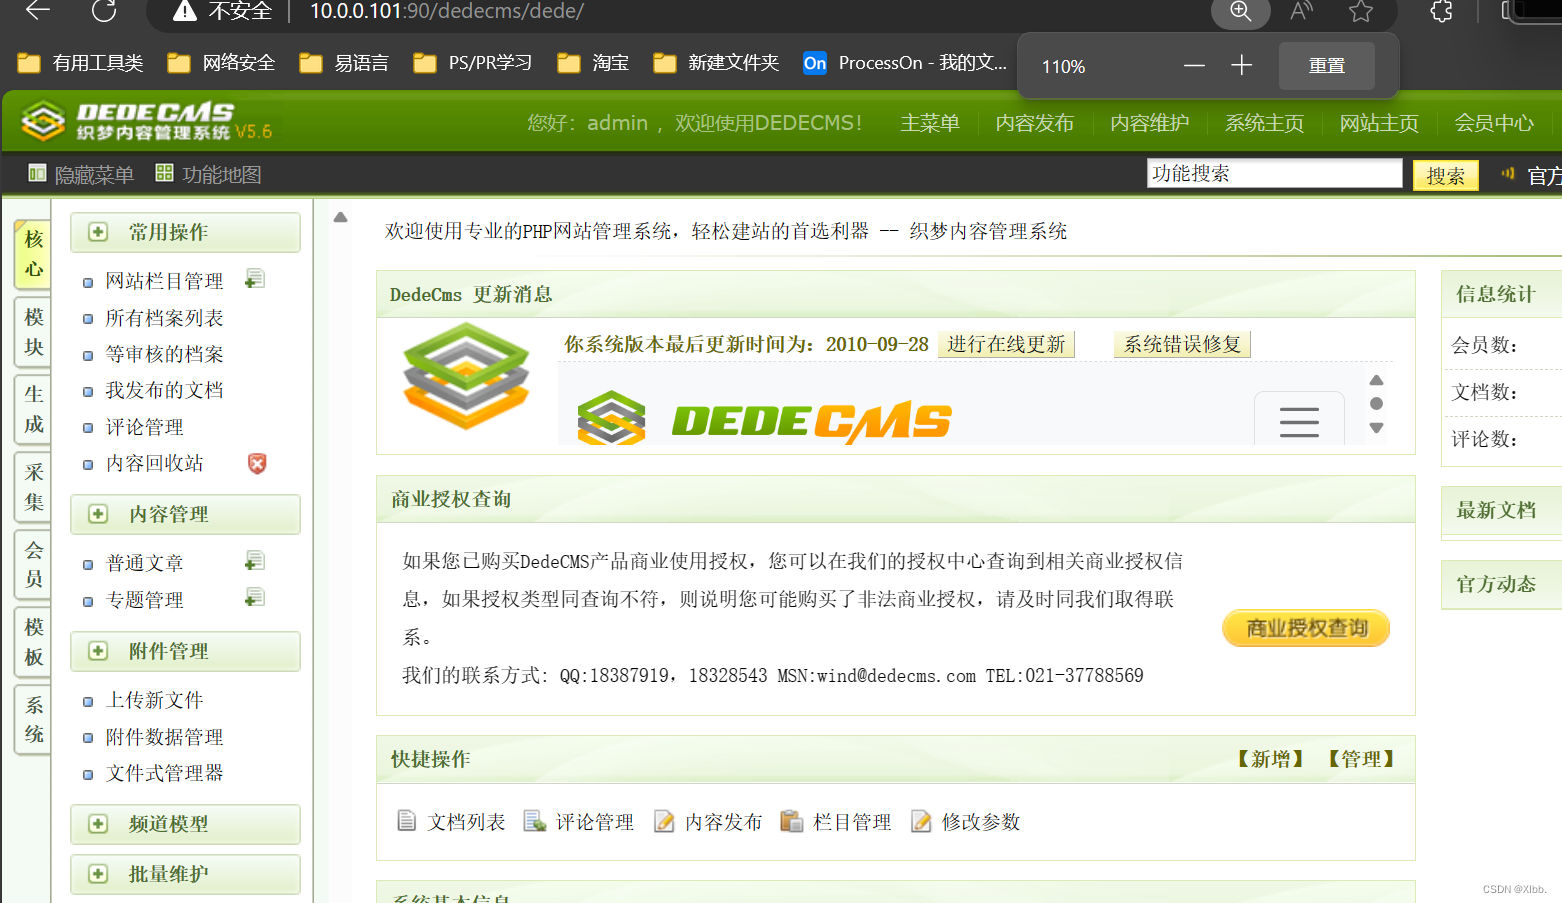Open 评论管理 in sidebar
This screenshot has width=1562, height=903.
click(144, 427)
